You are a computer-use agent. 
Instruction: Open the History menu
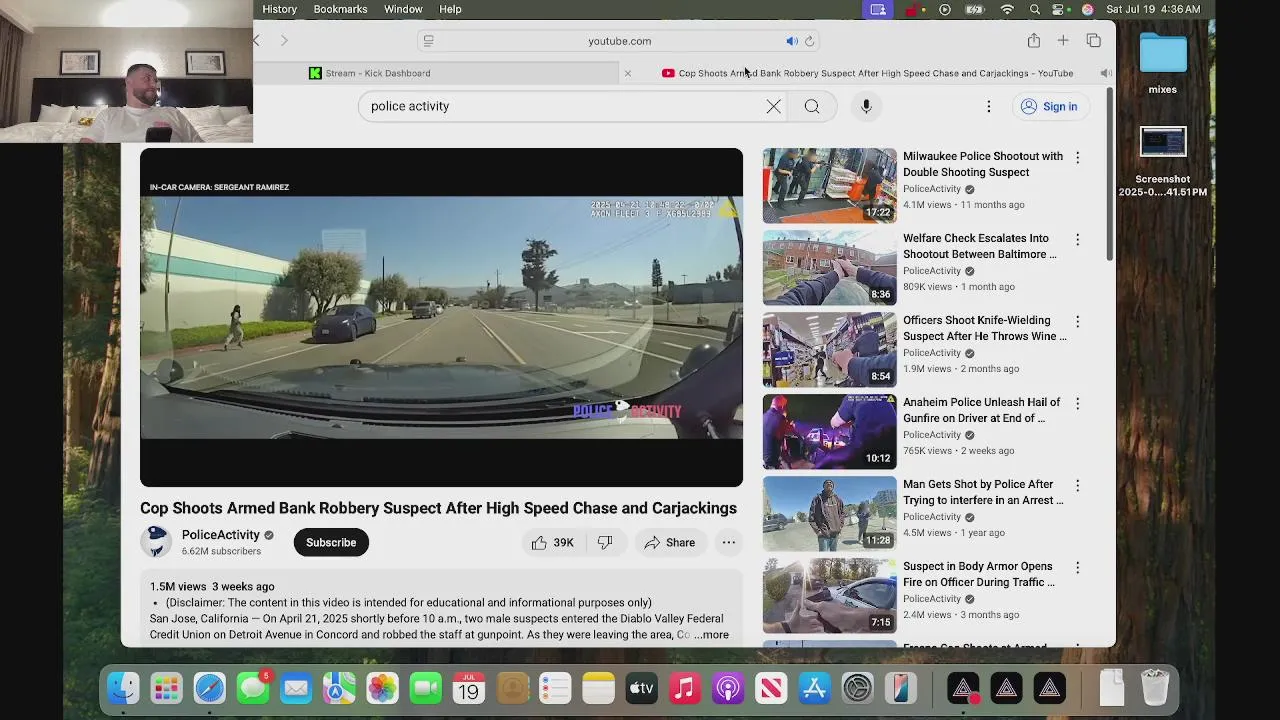pyautogui.click(x=280, y=9)
